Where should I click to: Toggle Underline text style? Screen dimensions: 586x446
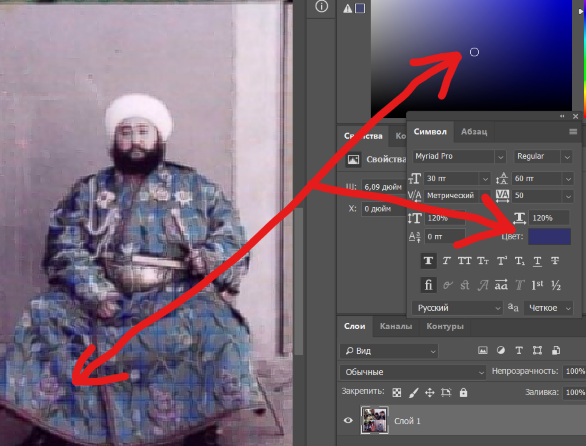click(537, 261)
